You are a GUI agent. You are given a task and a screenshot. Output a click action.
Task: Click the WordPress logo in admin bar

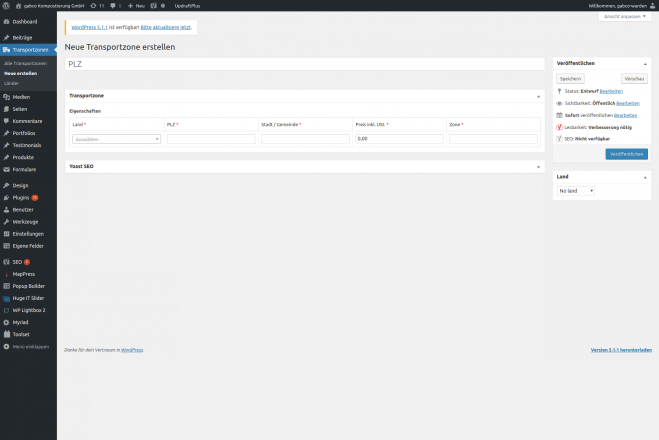[x=5, y=5]
